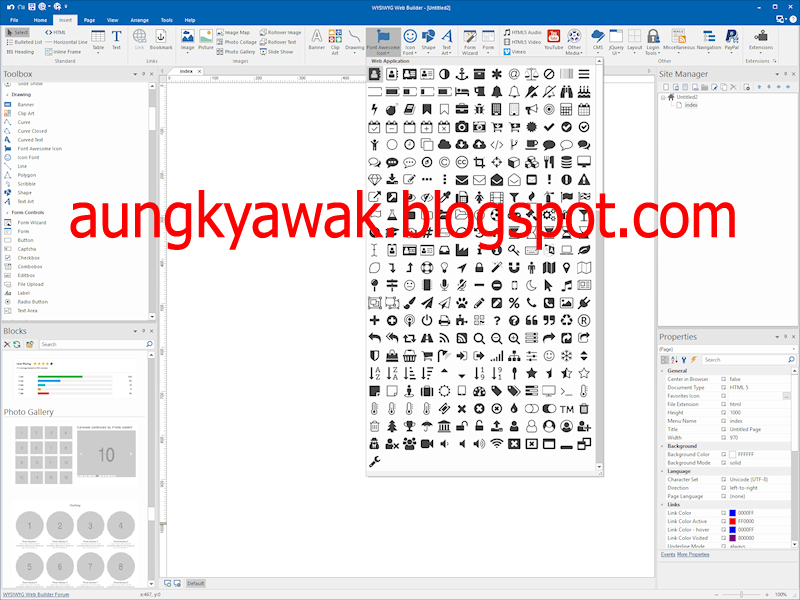
Task: Open the File menu
Action: click(x=14, y=20)
